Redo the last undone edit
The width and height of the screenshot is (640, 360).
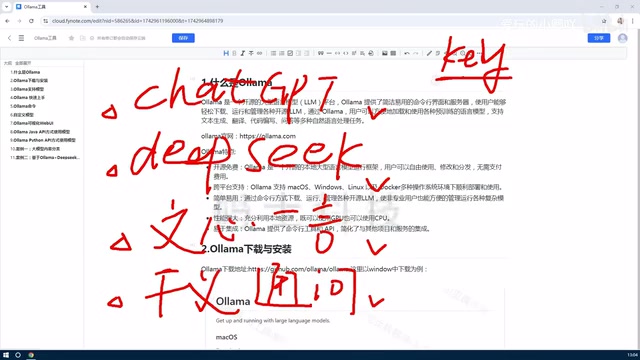(x=416, y=53)
